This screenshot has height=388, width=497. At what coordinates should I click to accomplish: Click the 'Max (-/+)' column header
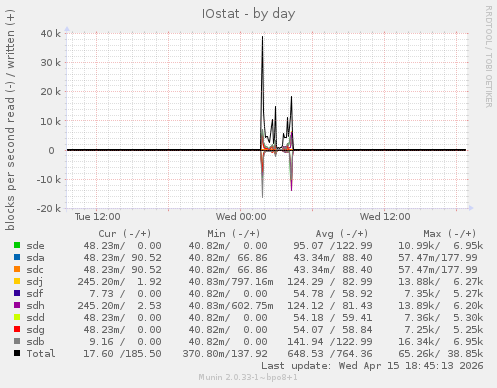(450, 234)
